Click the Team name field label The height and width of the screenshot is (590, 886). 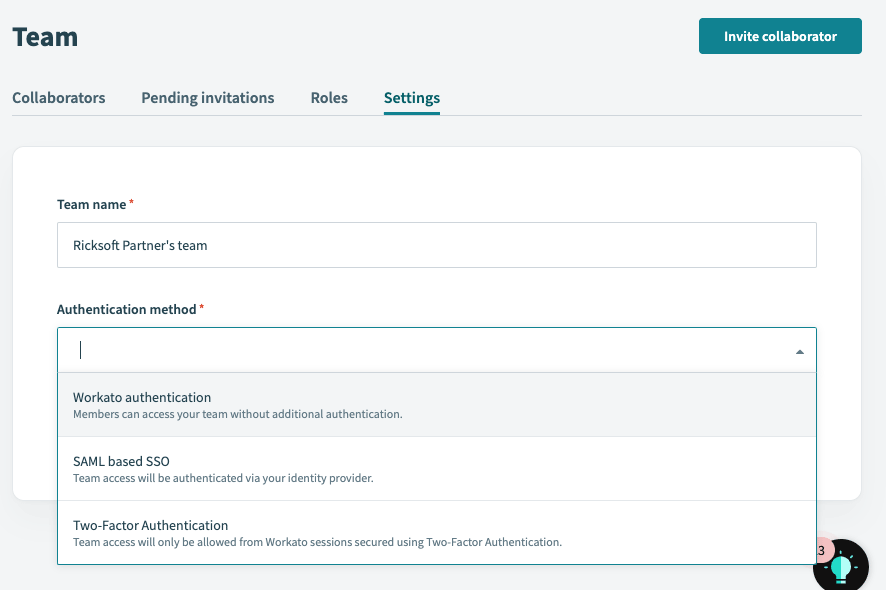tap(92, 204)
